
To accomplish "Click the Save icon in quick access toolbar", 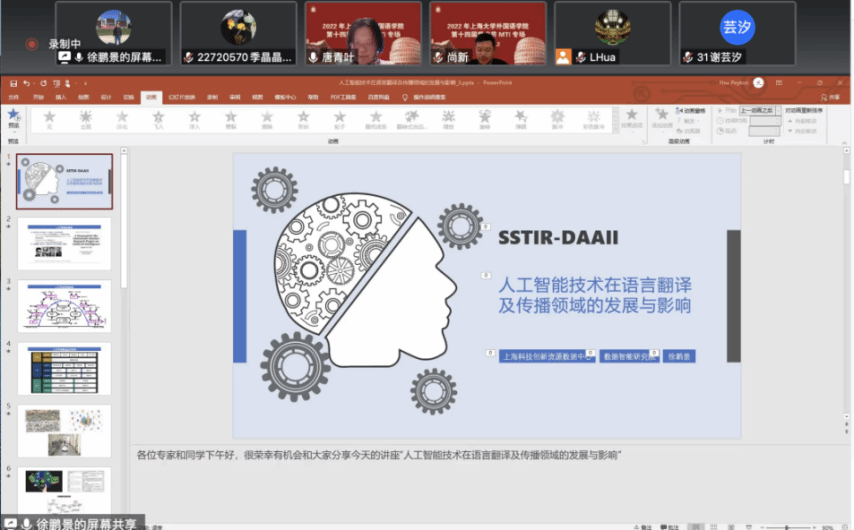I will click(13, 83).
